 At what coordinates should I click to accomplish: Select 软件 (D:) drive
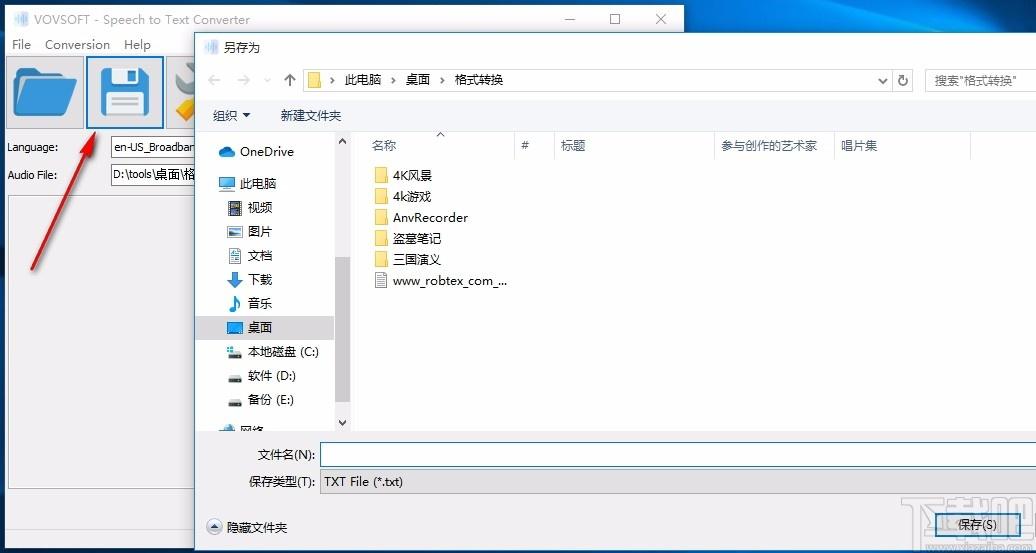[x=262, y=376]
